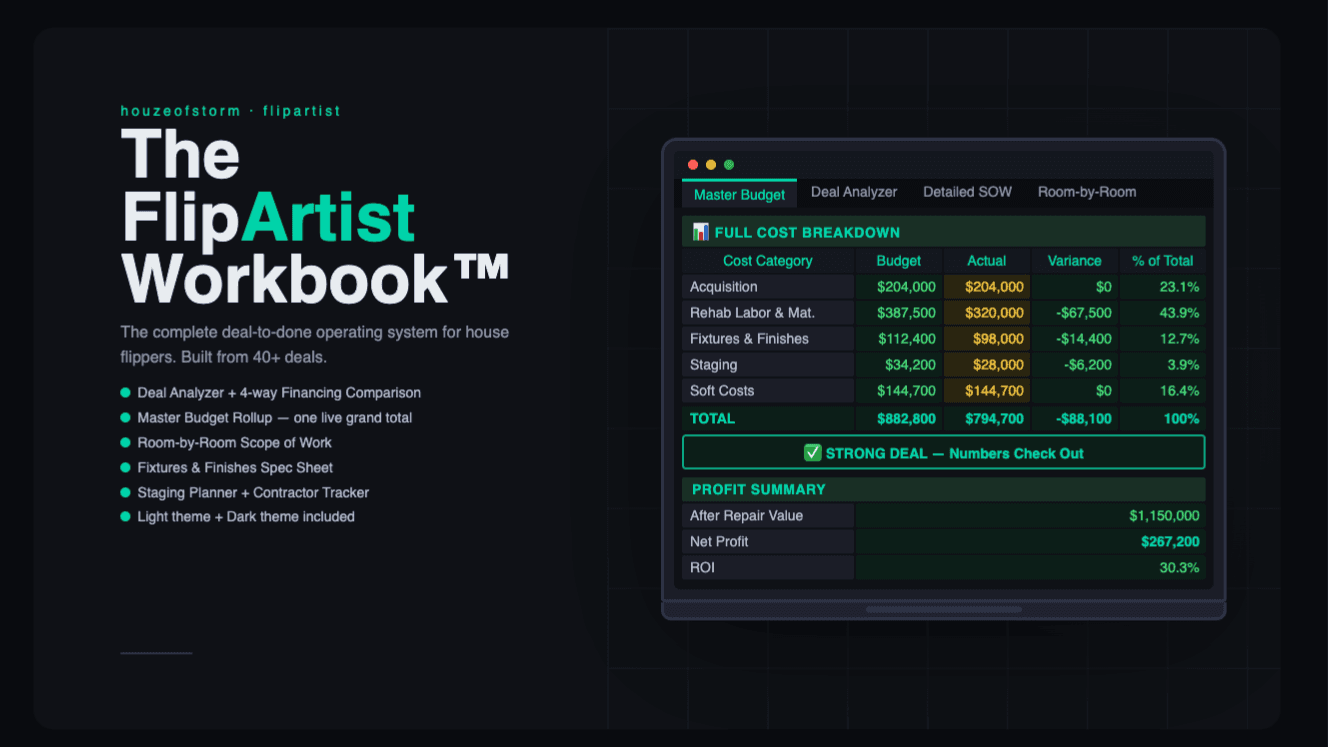Open the Deal Analyzer tab

tap(854, 192)
